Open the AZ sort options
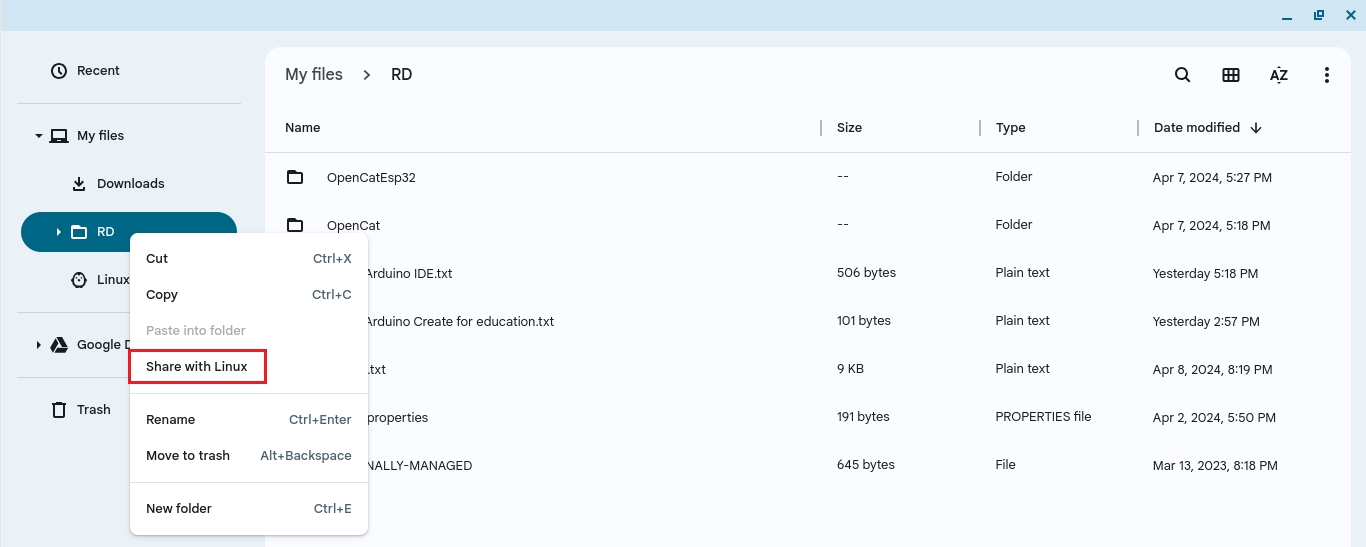1366x547 pixels. click(x=1279, y=75)
